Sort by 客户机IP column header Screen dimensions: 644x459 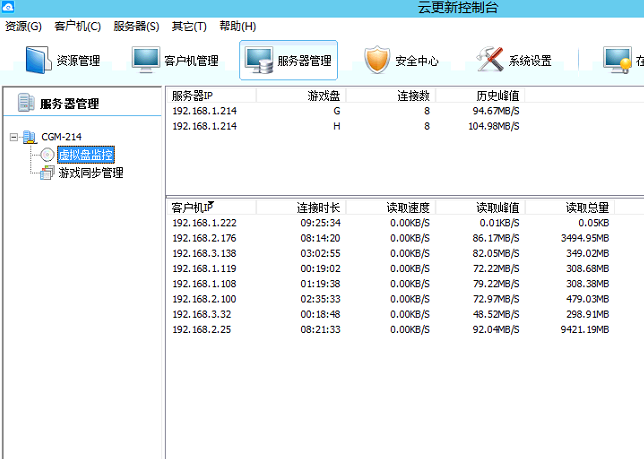[x=211, y=207]
